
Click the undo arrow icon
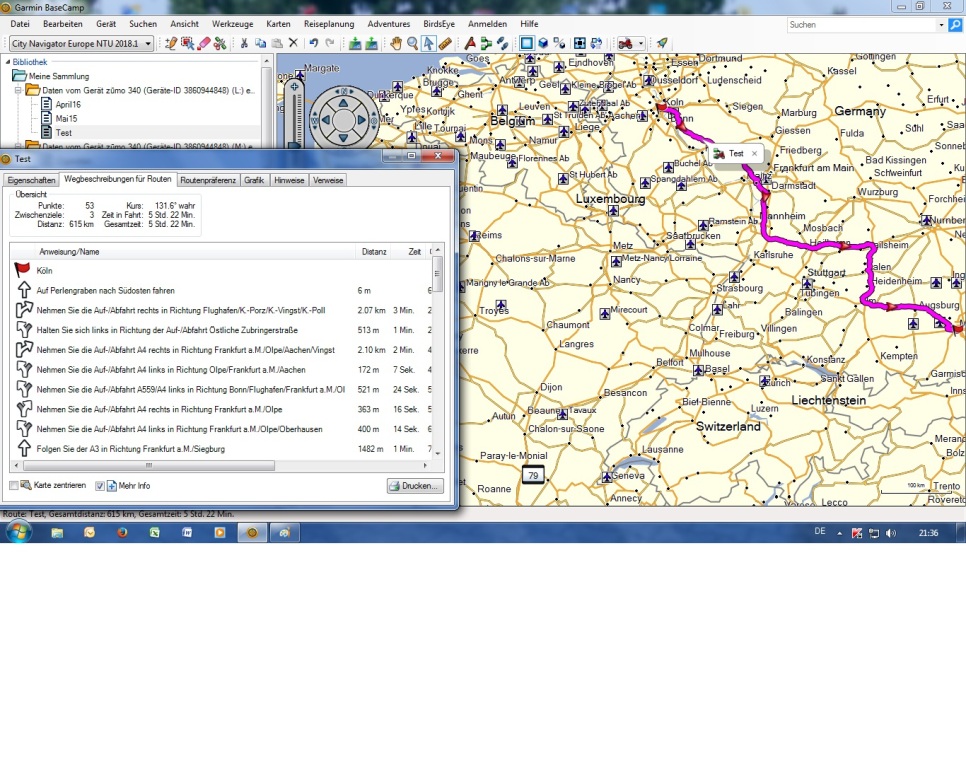(313, 44)
